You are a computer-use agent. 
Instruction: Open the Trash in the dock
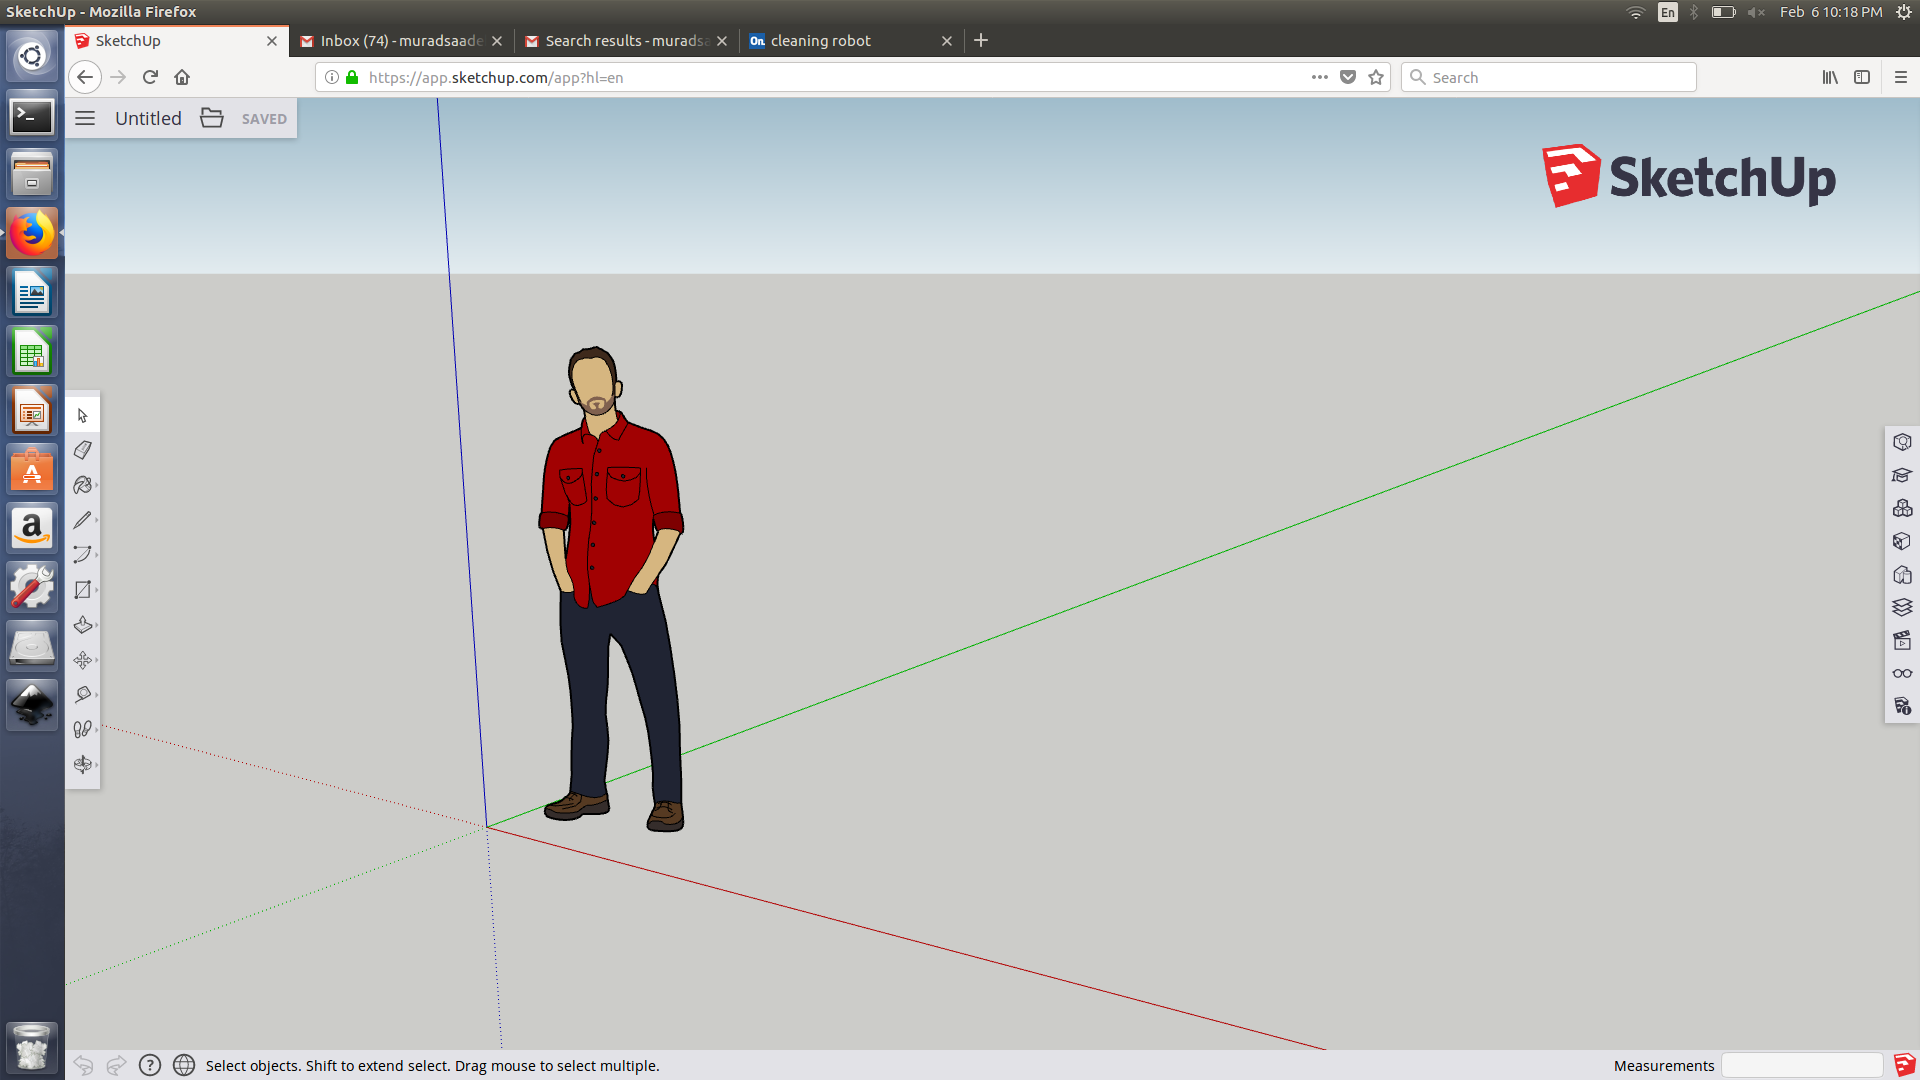click(x=32, y=1048)
